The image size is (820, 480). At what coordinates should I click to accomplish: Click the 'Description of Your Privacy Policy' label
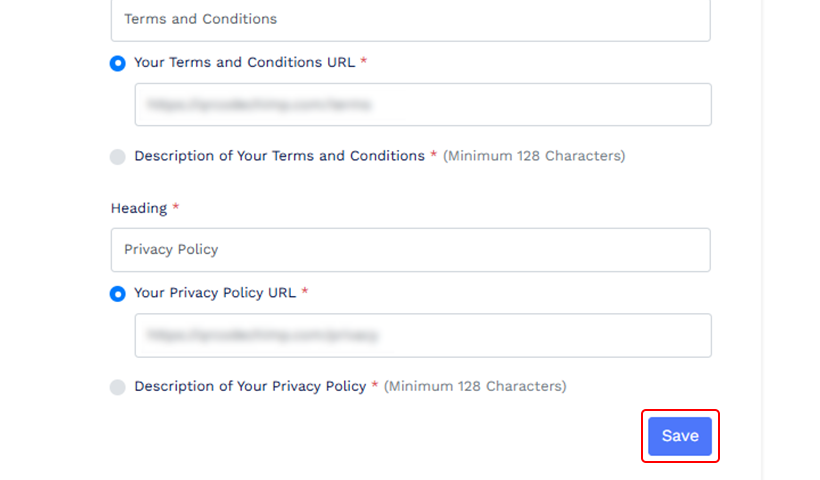click(250, 386)
